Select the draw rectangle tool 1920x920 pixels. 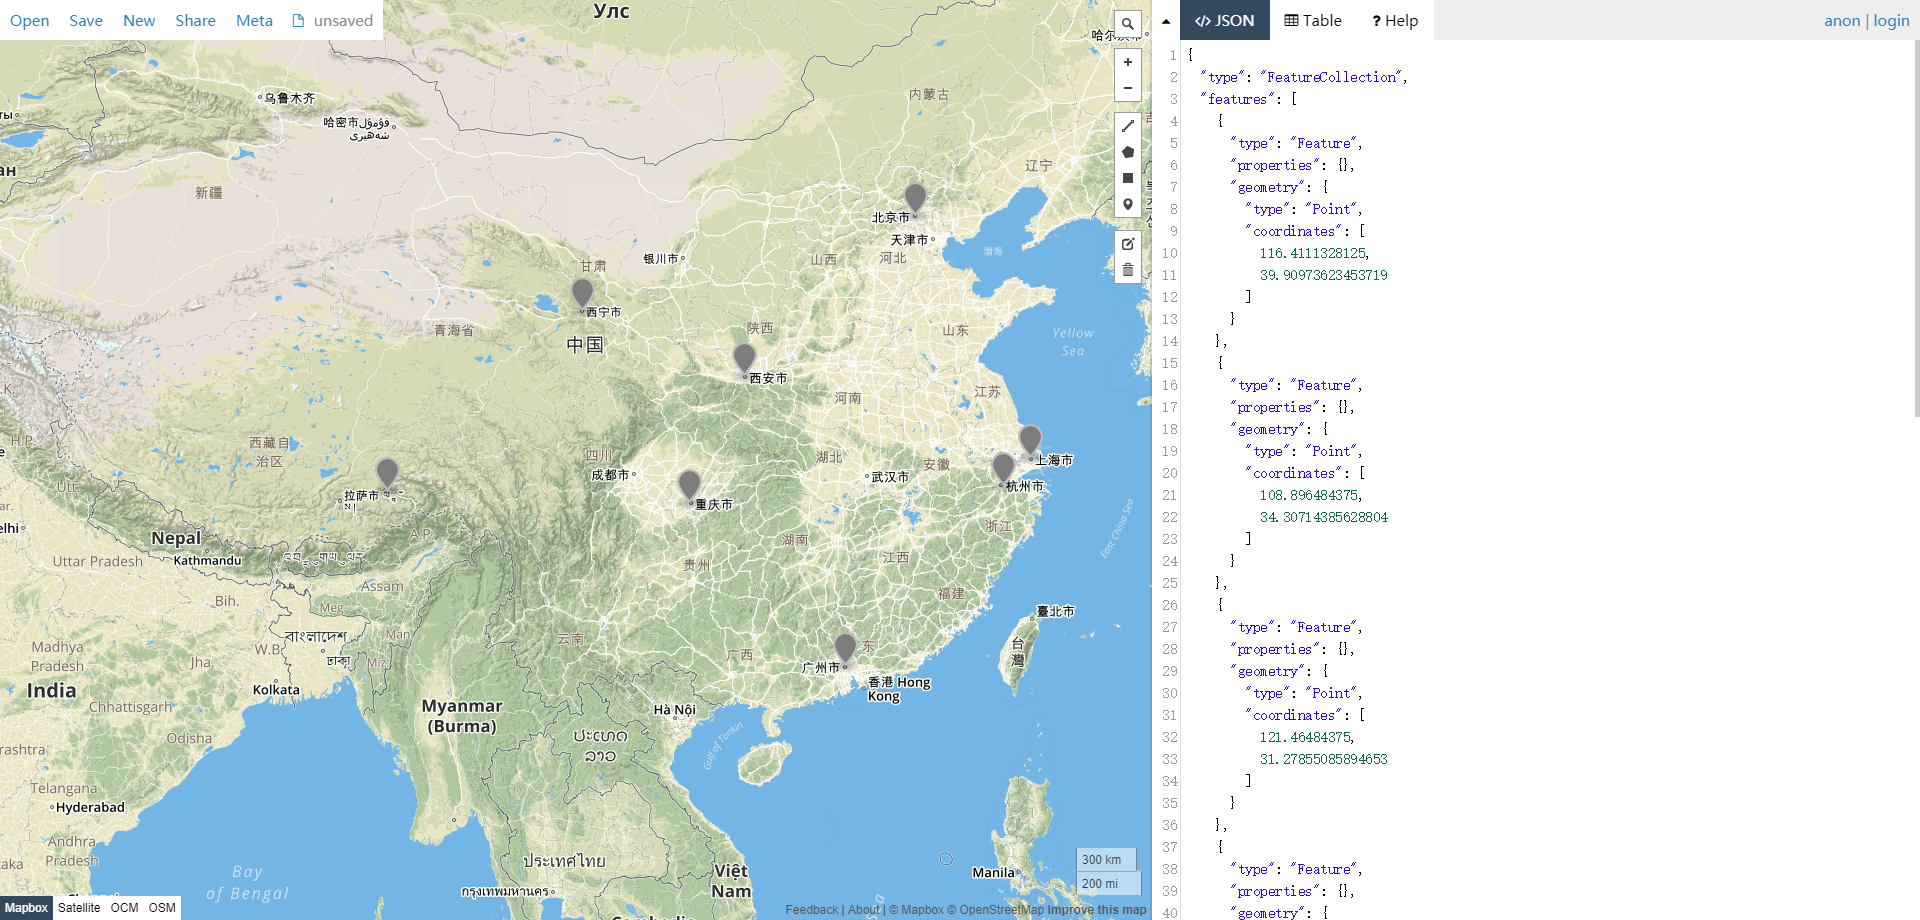pos(1128,177)
